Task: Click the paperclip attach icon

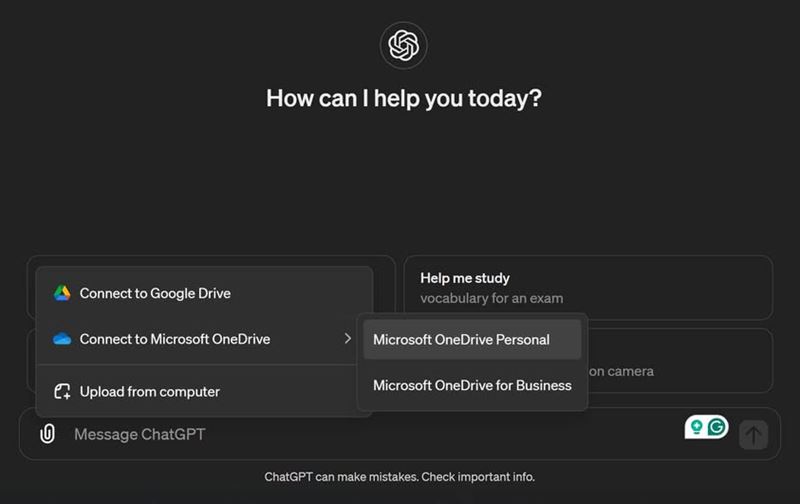Action: (47, 434)
